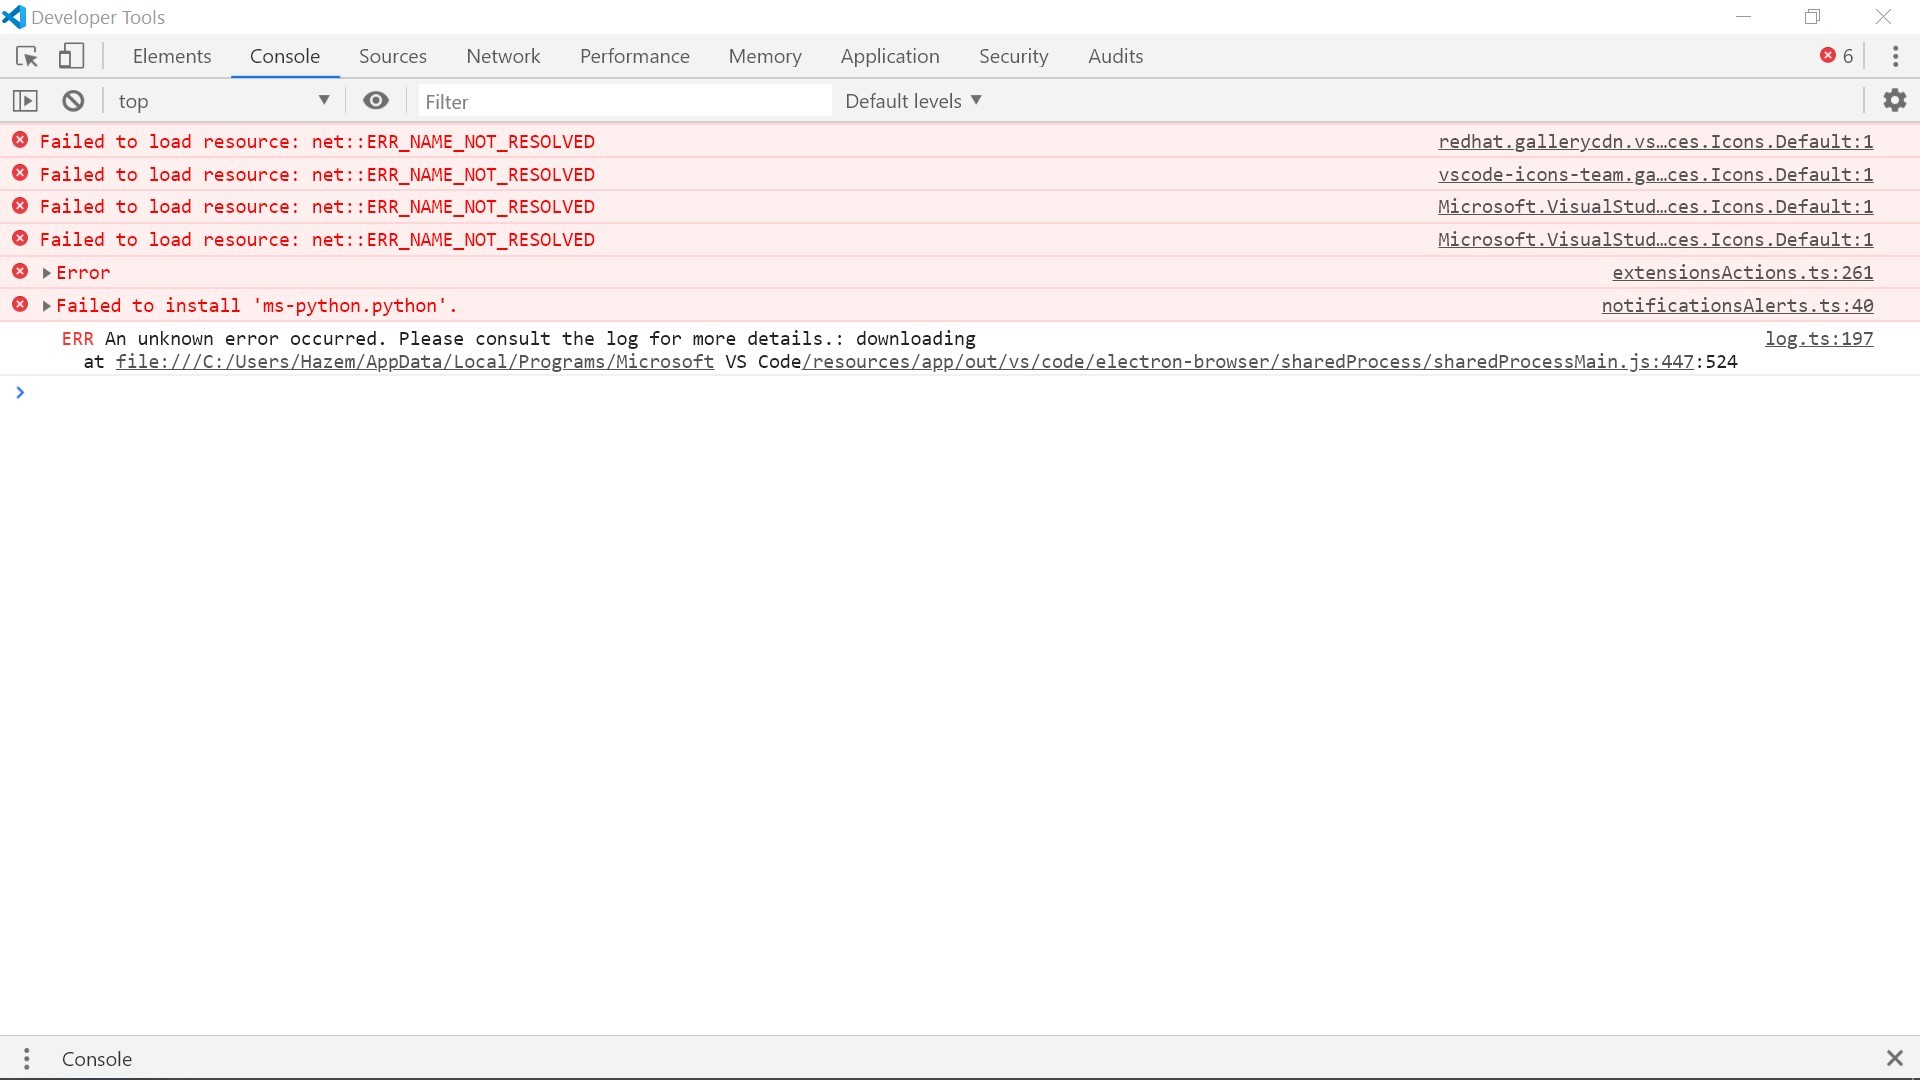The height and width of the screenshot is (1080, 1920).
Task: Toggle the device toolbar
Action: point(71,56)
